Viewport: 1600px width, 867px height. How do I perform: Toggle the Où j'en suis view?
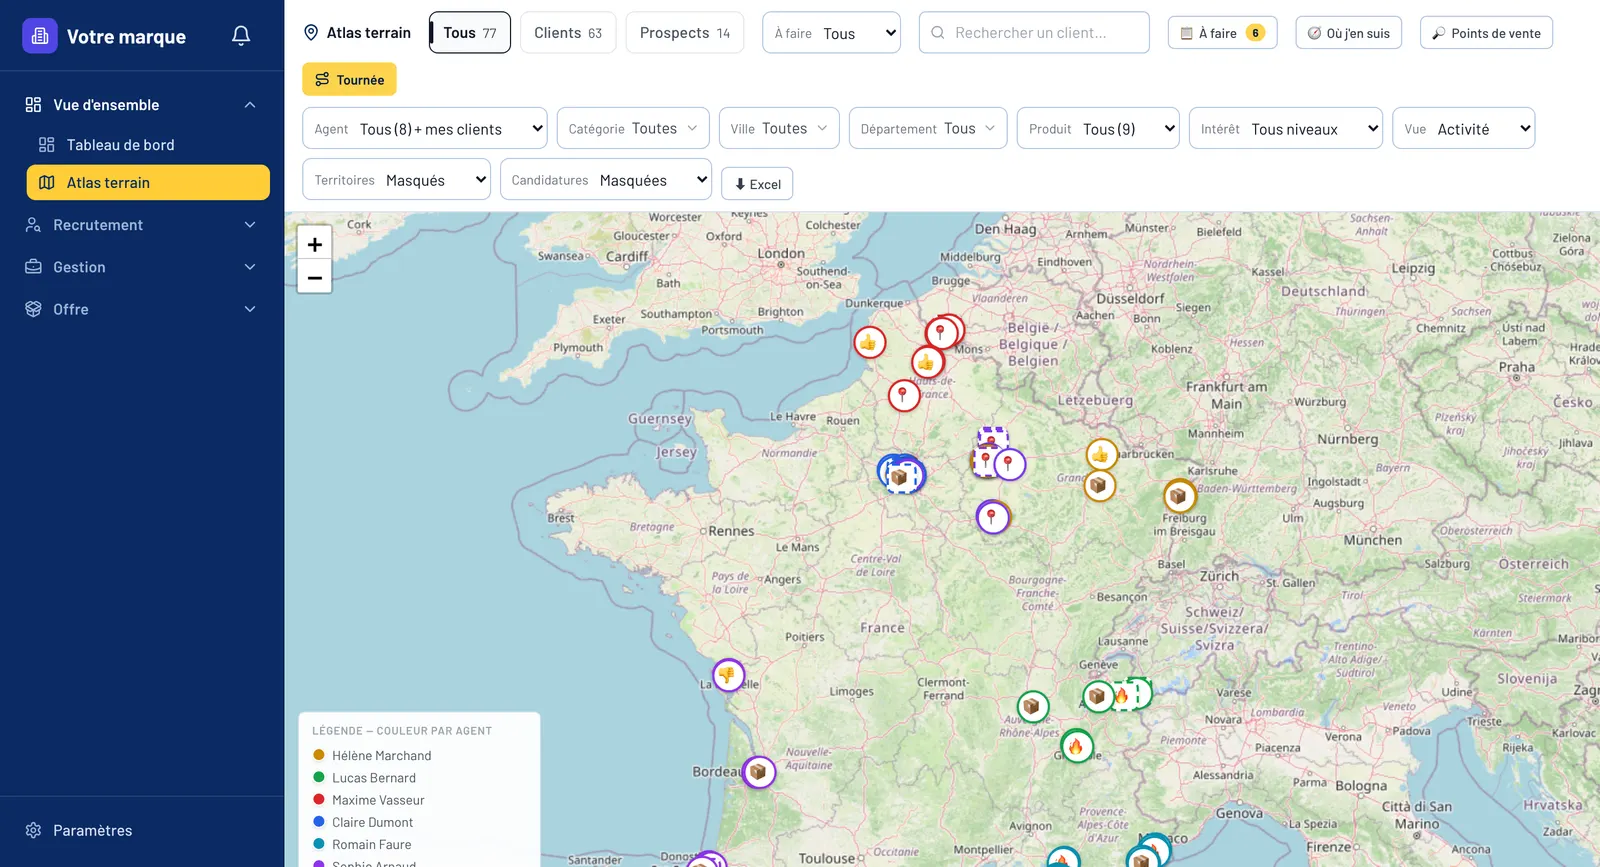pyautogui.click(x=1349, y=33)
